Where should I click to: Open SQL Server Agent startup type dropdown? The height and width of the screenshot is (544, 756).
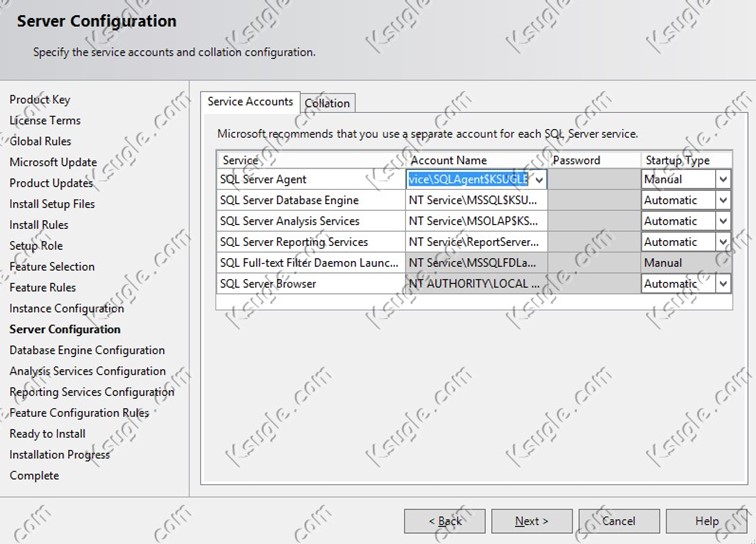[723, 180]
